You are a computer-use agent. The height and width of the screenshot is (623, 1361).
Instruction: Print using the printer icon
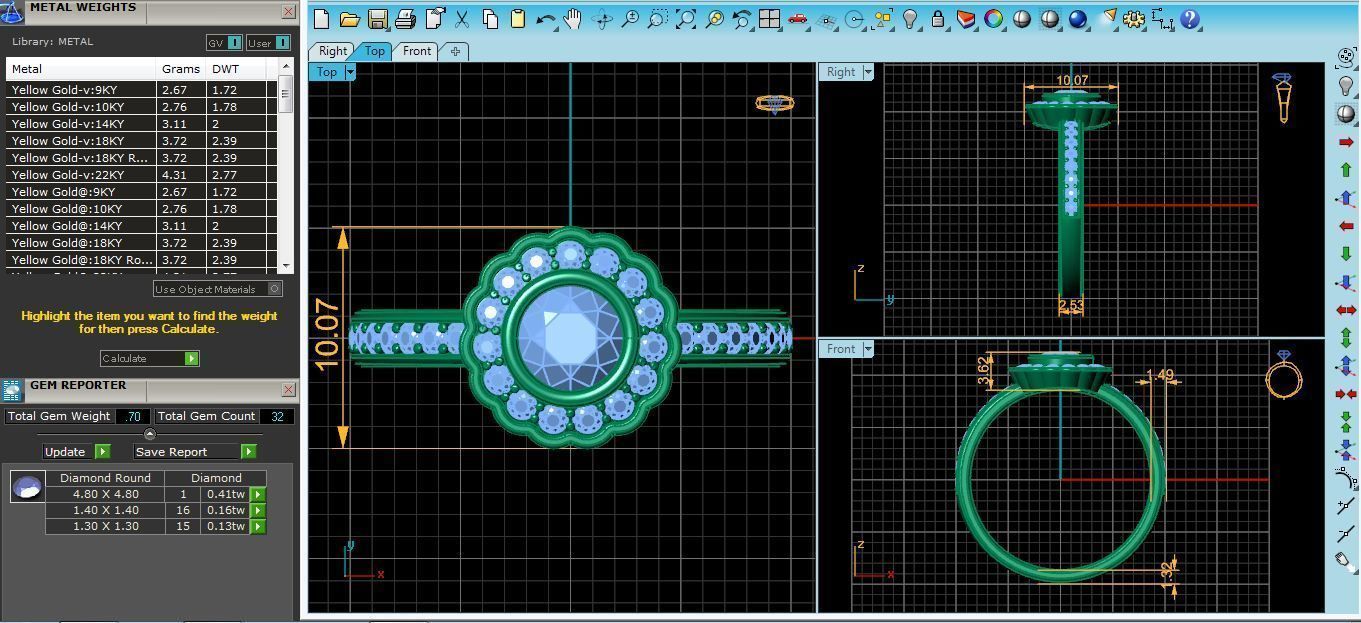(x=405, y=19)
